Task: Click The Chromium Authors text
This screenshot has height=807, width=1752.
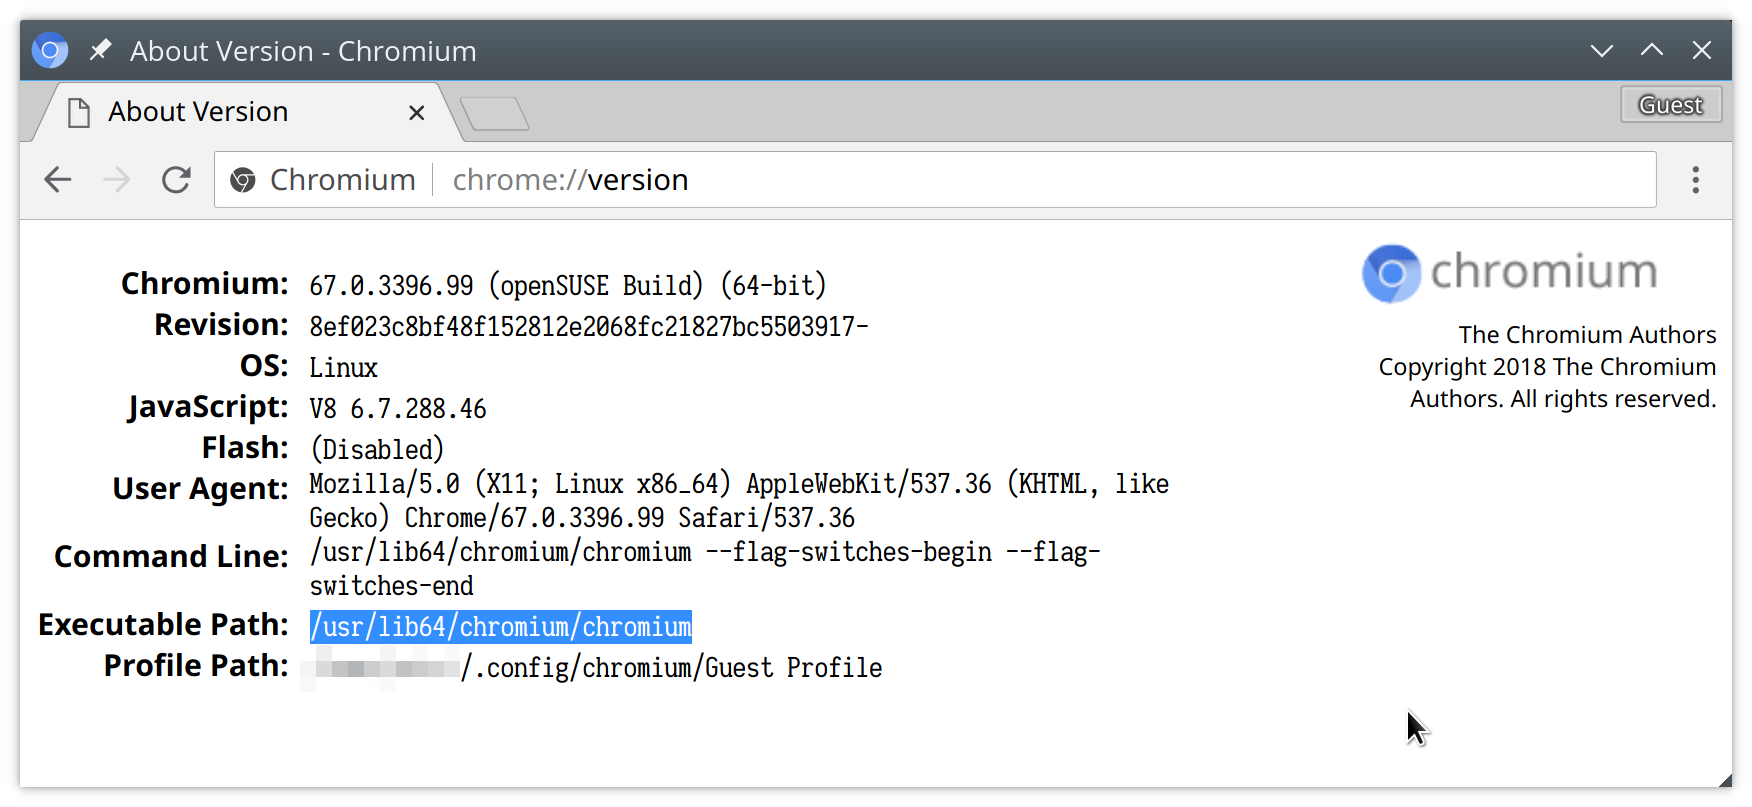Action: pos(1587,335)
